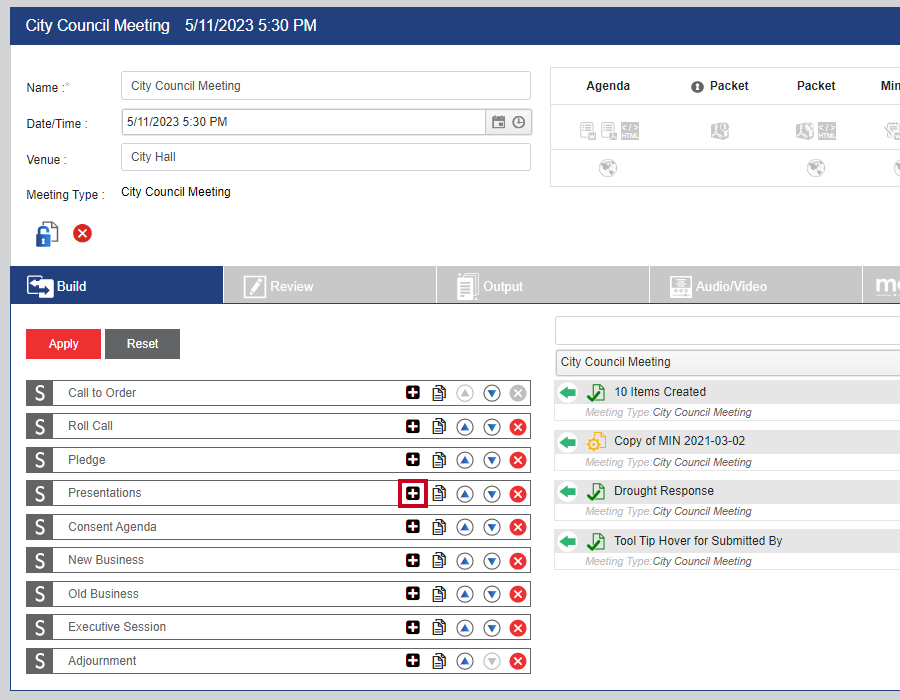This screenshot has width=900, height=700.
Task: Copy the Old Business section
Action: (x=439, y=594)
